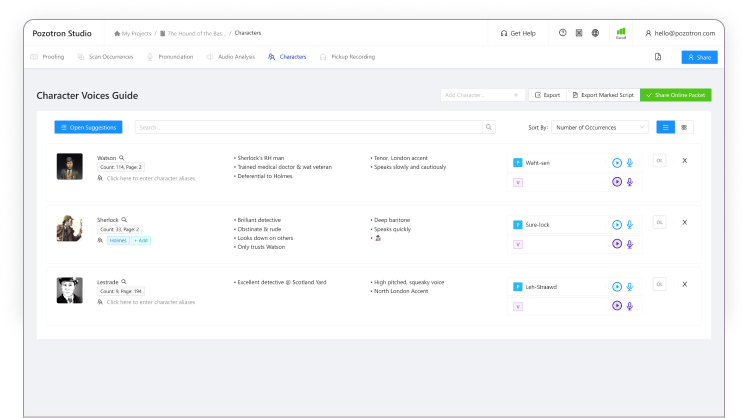Remove the Lestrade character row
The height and width of the screenshot is (418, 748).
[685, 284]
